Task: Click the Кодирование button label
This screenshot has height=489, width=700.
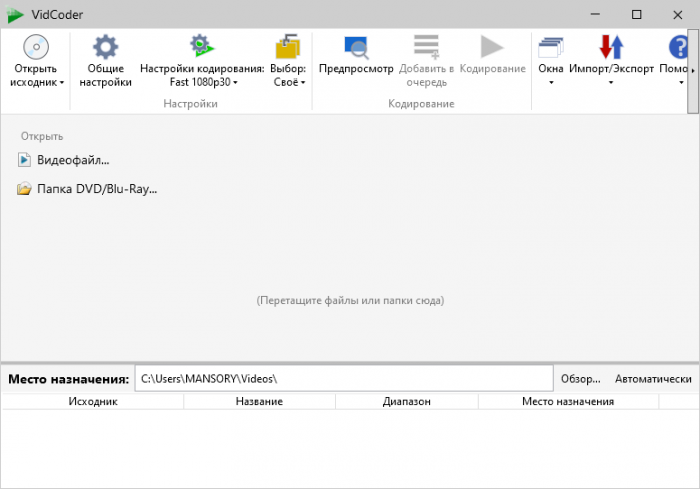Action: point(492,69)
